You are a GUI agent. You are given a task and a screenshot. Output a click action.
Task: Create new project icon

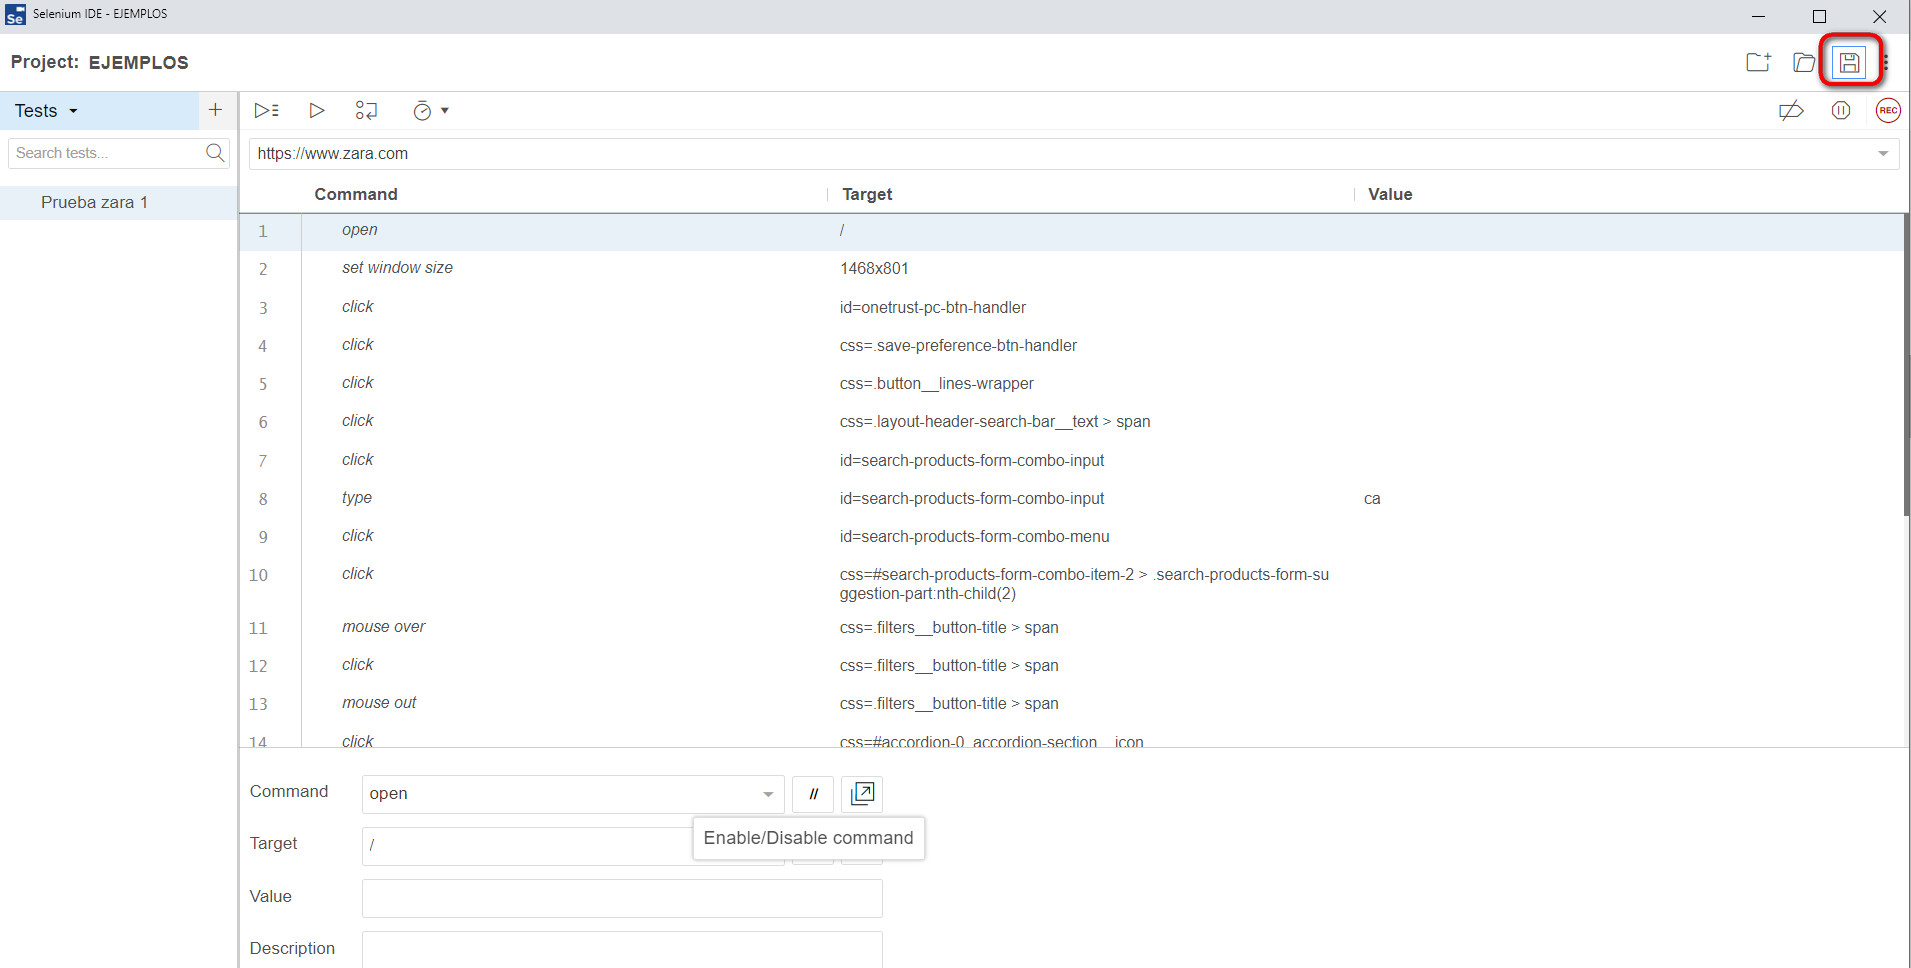(x=1758, y=62)
